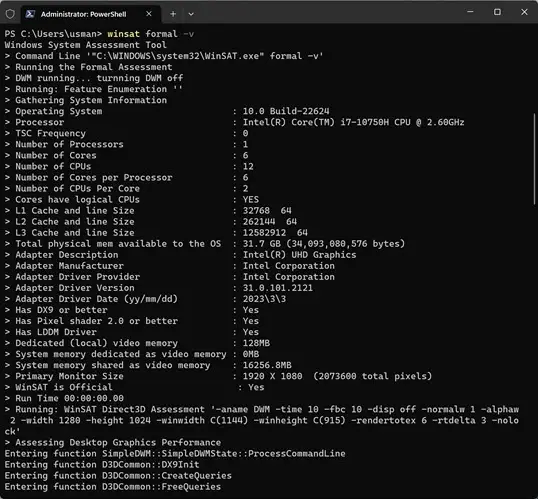
Task: Click the shared video memory '16256.8MB' value
Action: pyautogui.click(x=267, y=365)
